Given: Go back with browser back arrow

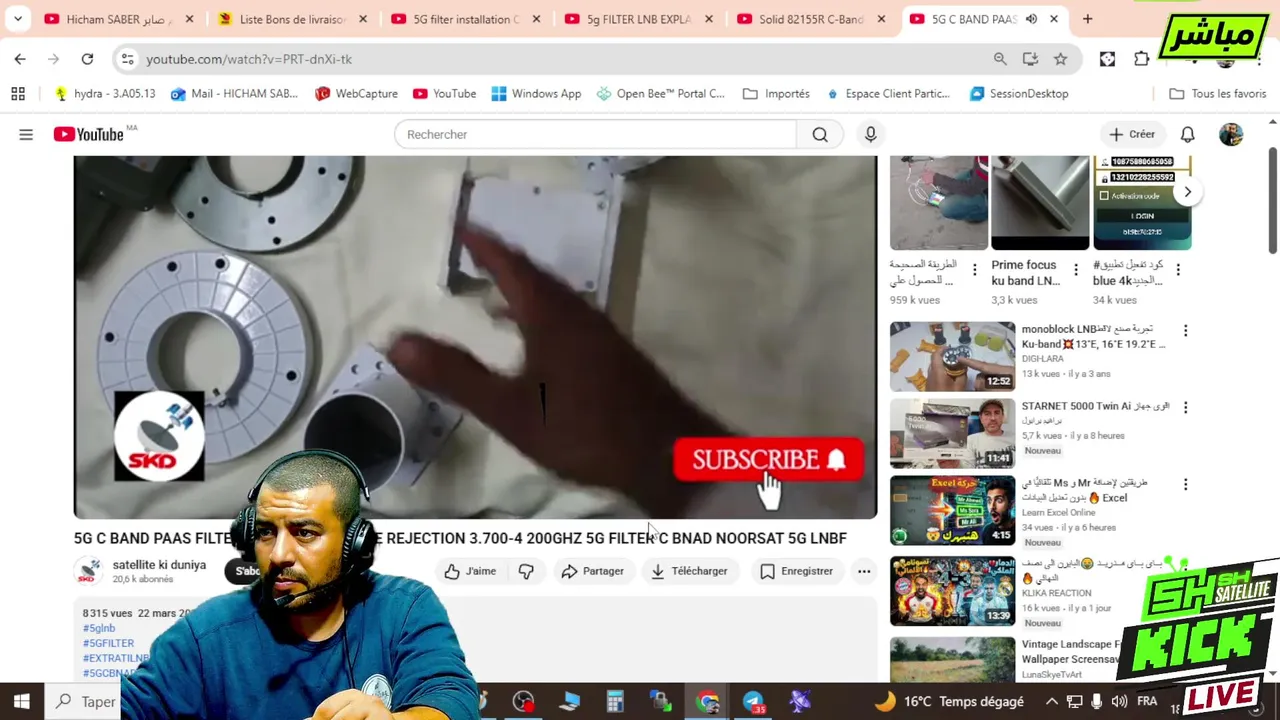Looking at the screenshot, I should click(20, 59).
